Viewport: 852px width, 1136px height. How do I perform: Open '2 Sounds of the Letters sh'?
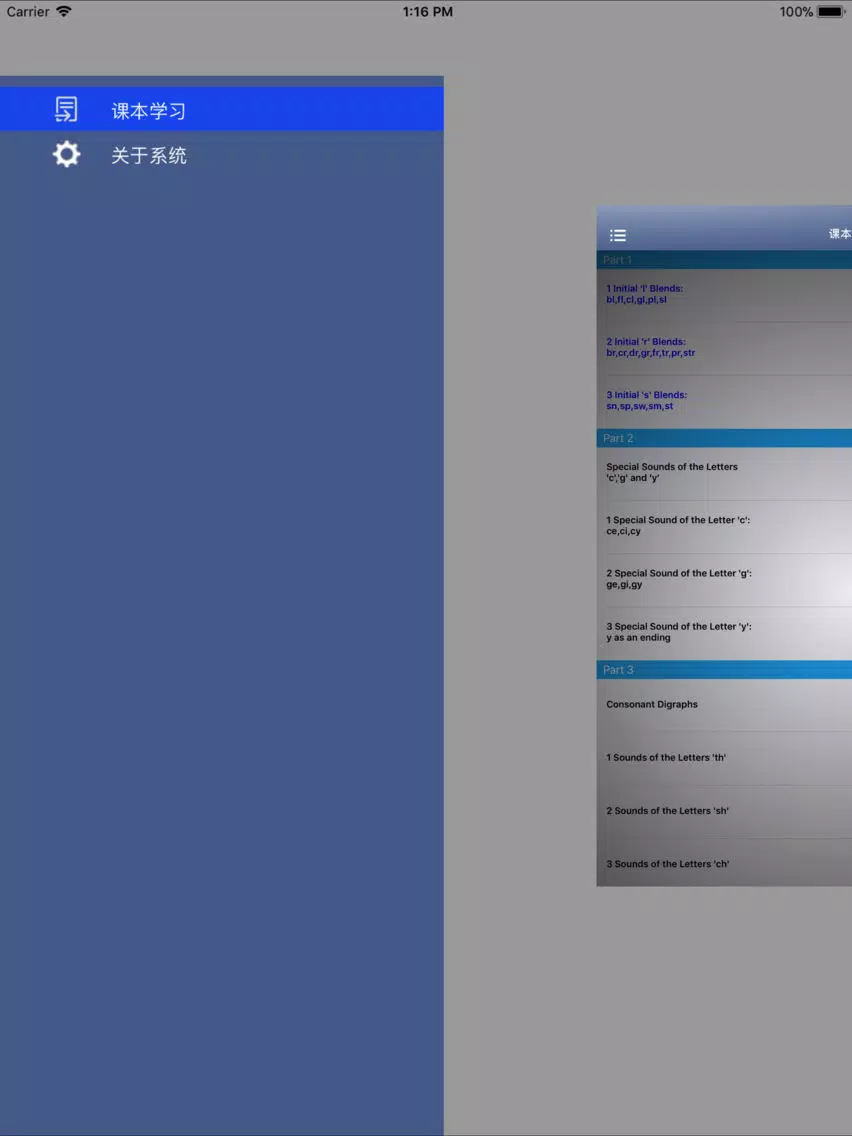coord(724,811)
